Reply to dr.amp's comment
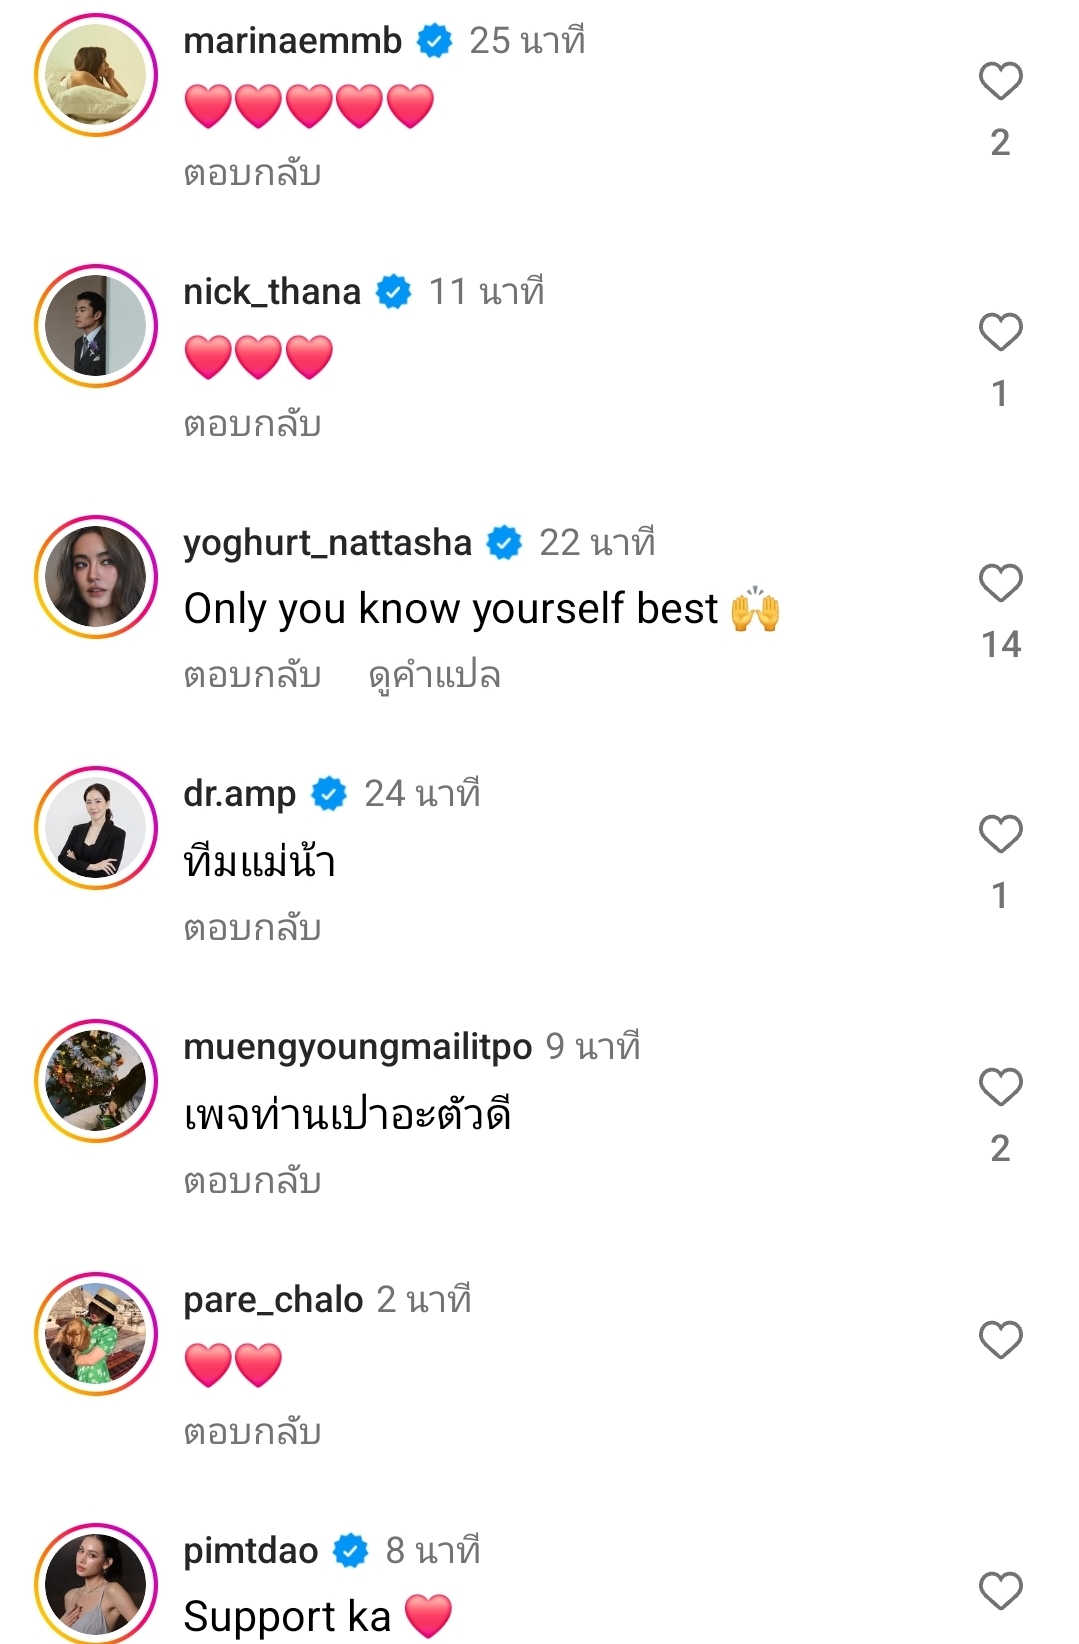The width and height of the screenshot is (1079, 1644). point(252,929)
